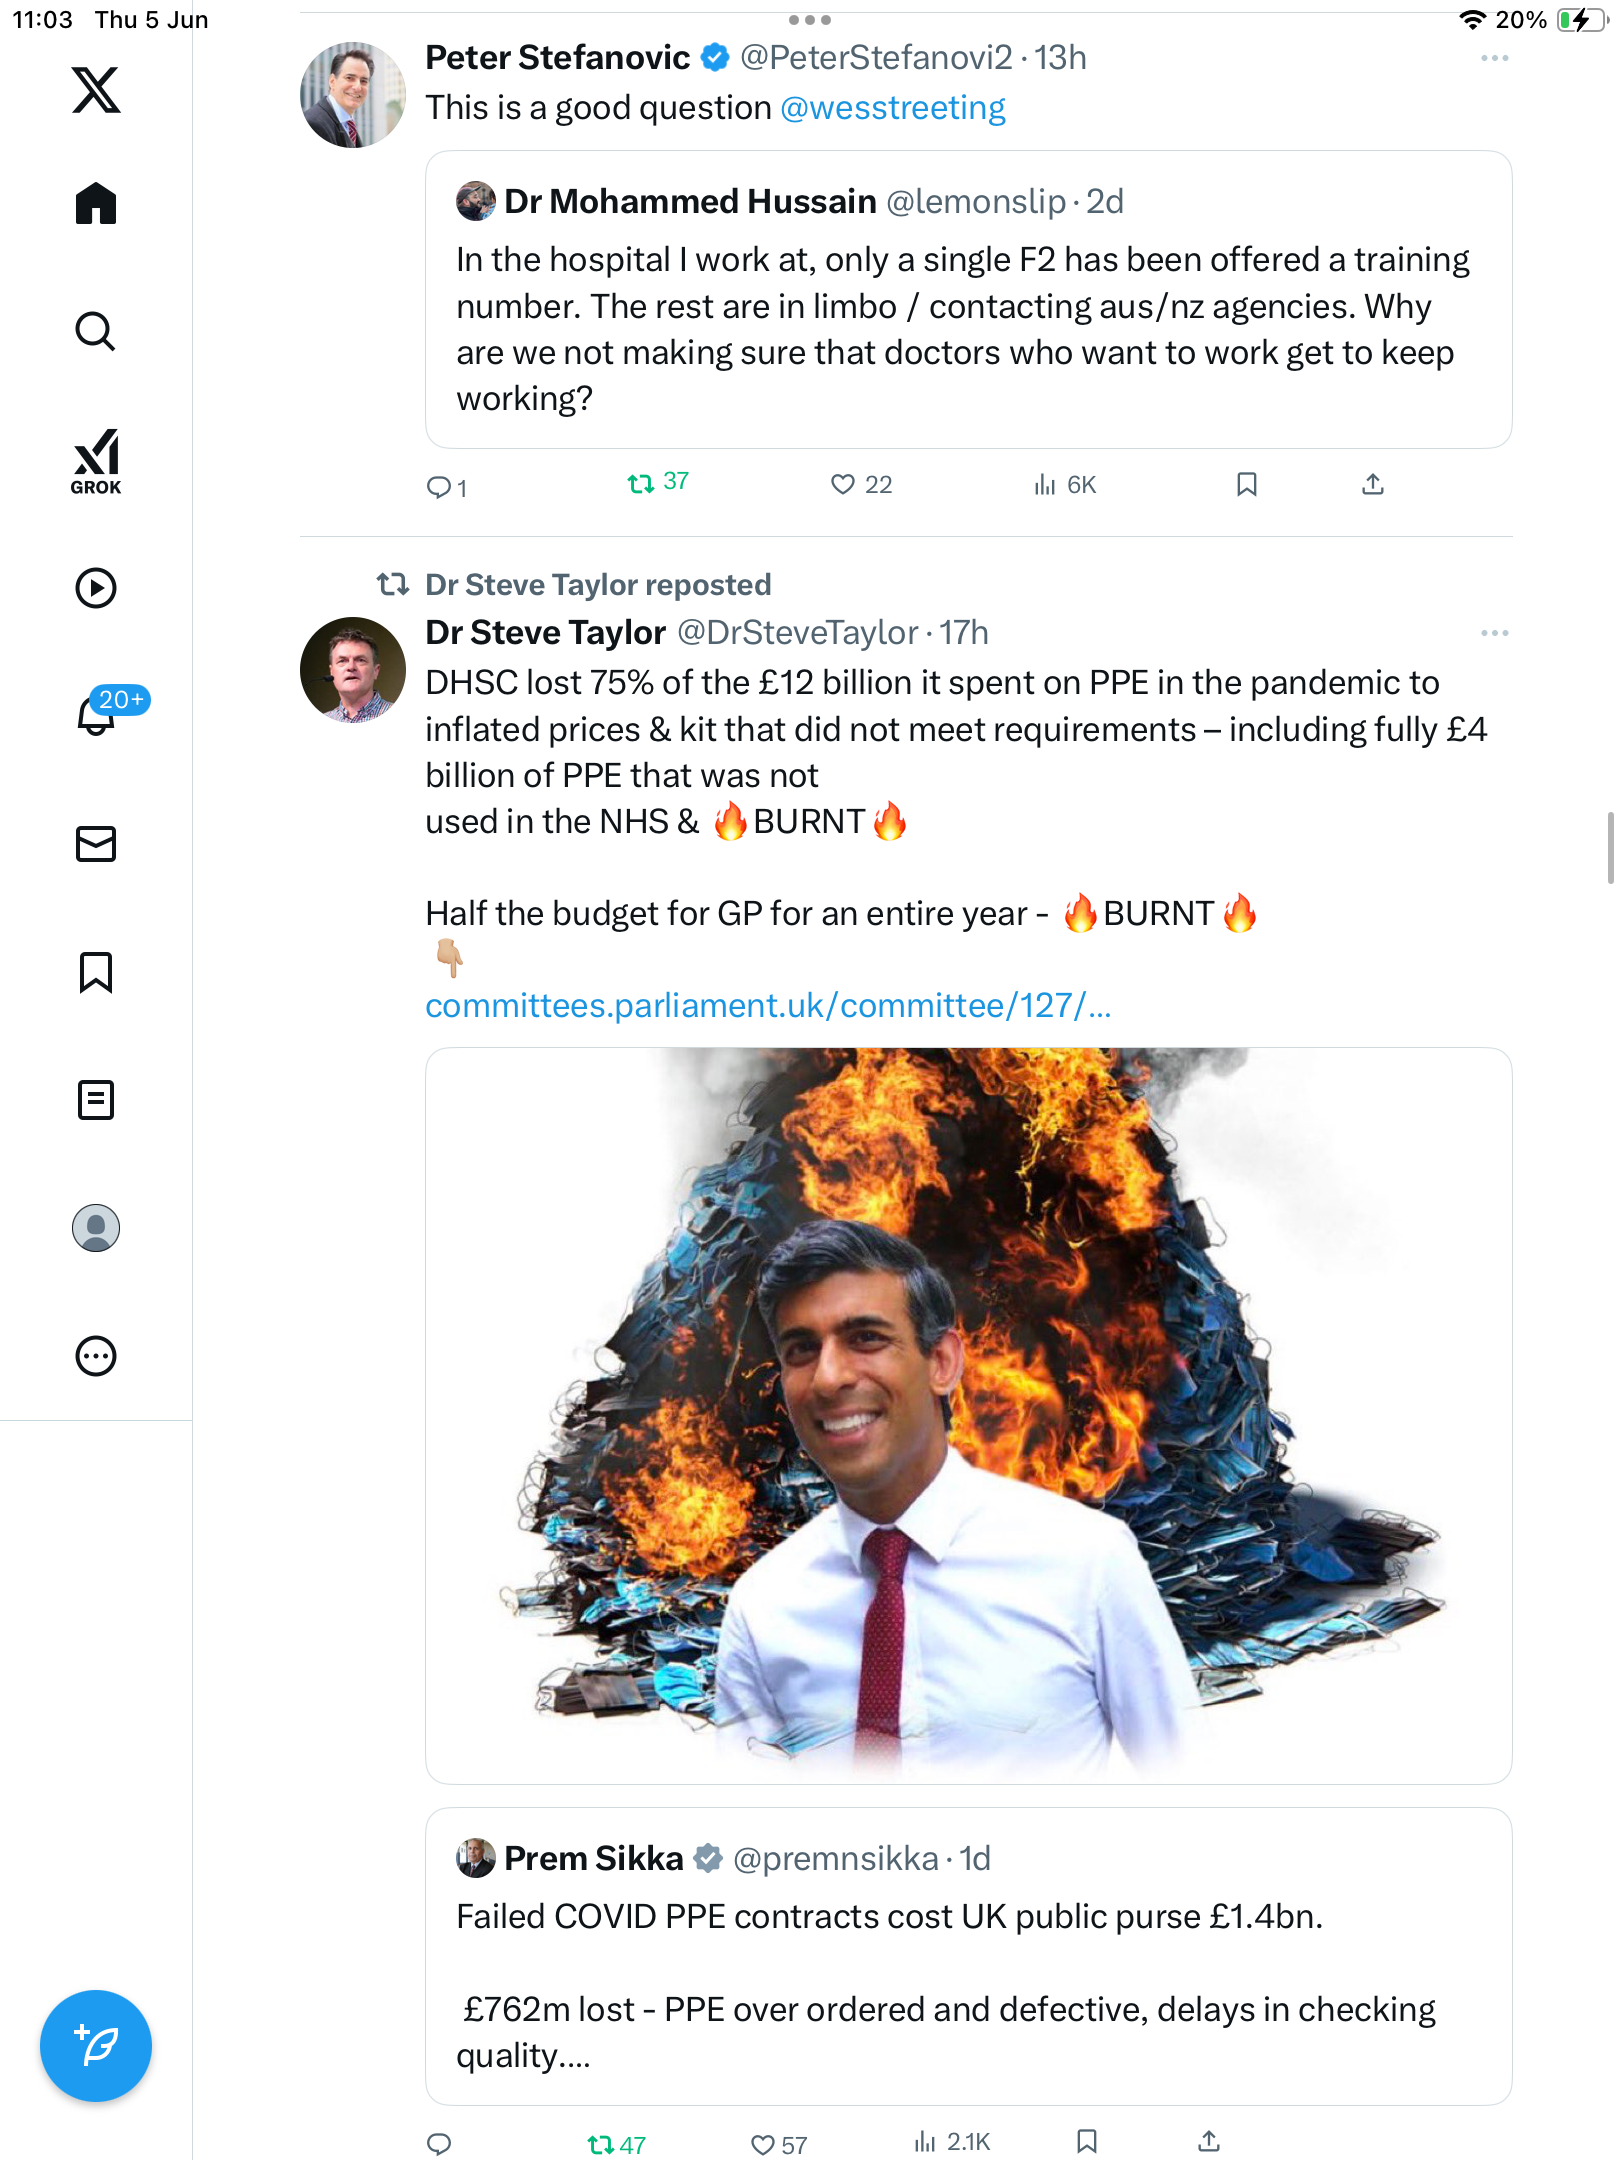Expand the sidebar More circle menu
The image size is (1620, 2160).
[96, 1356]
